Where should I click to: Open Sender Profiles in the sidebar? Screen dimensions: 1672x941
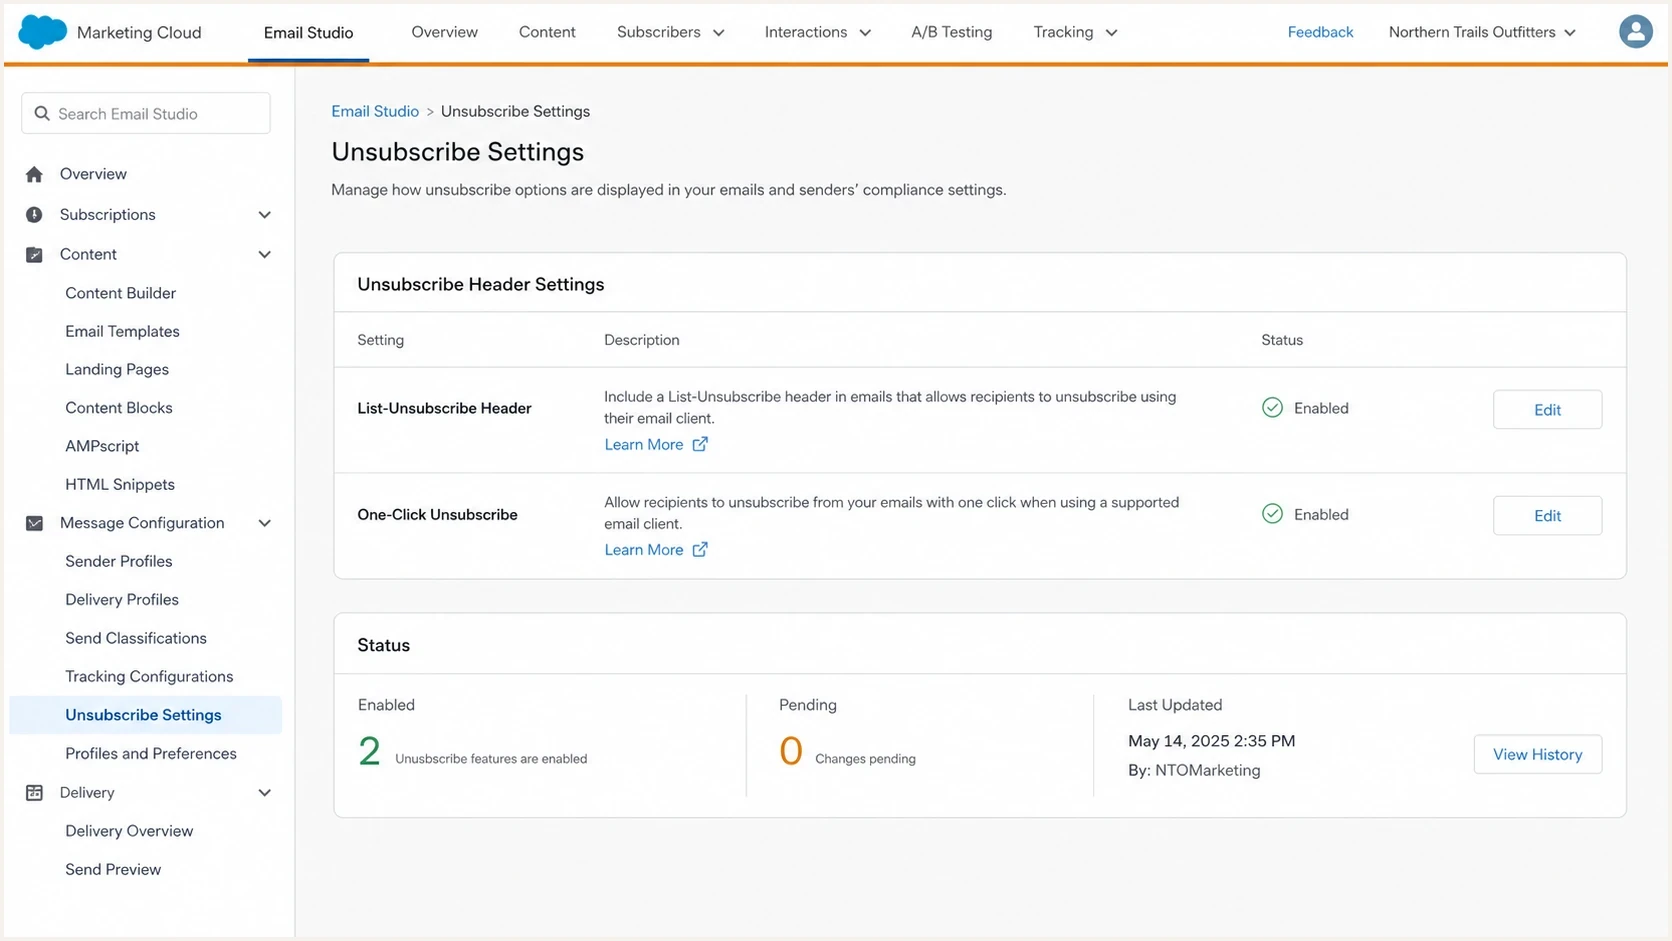click(119, 561)
